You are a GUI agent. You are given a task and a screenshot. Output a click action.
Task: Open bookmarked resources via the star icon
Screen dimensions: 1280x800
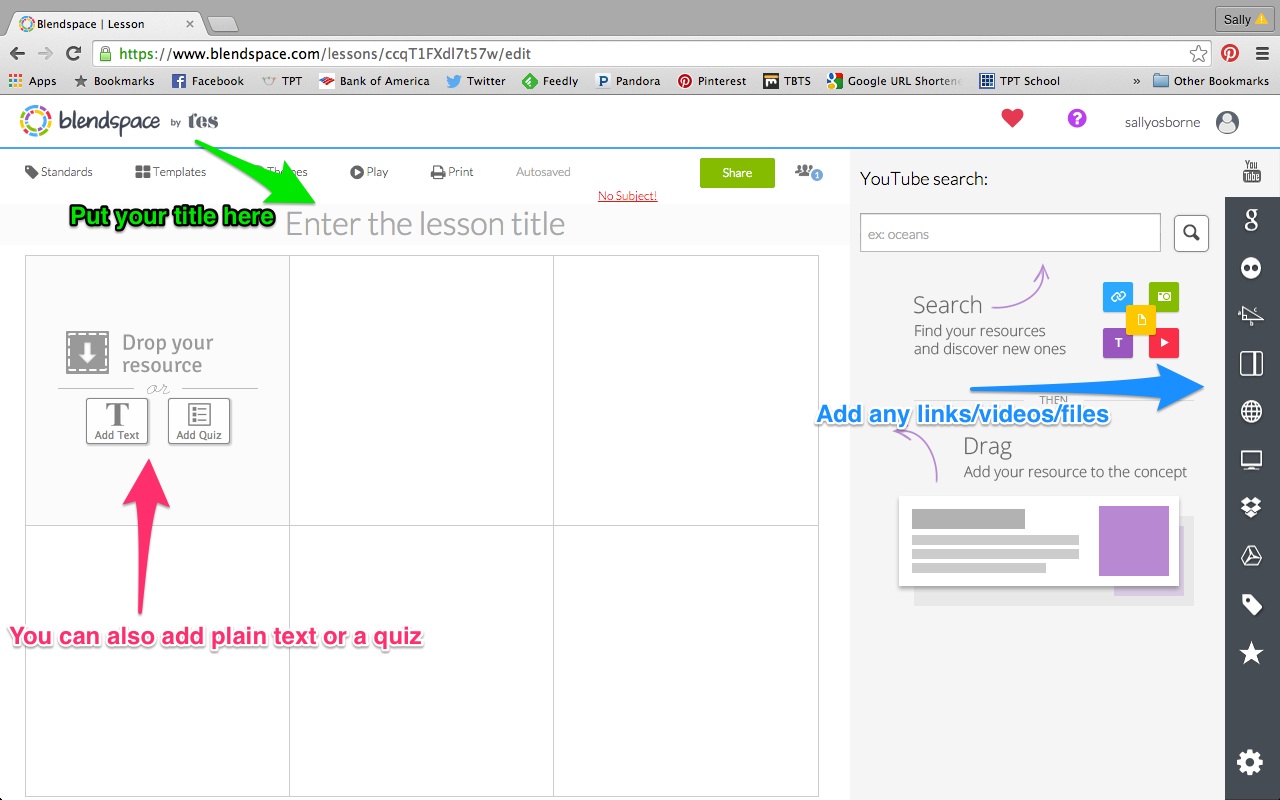[x=1251, y=652]
